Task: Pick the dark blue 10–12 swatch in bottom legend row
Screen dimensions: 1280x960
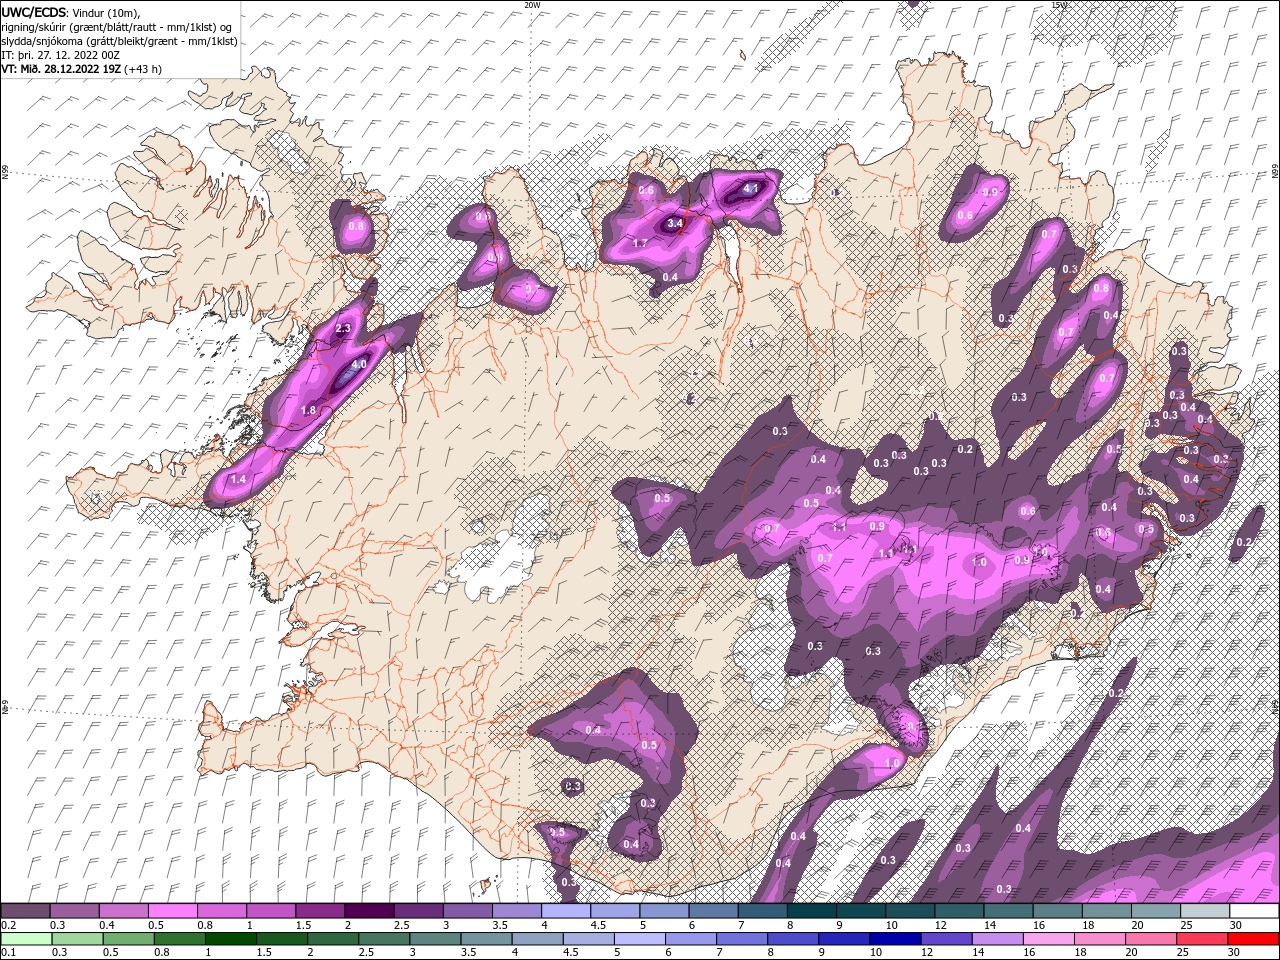Action: coord(894,938)
